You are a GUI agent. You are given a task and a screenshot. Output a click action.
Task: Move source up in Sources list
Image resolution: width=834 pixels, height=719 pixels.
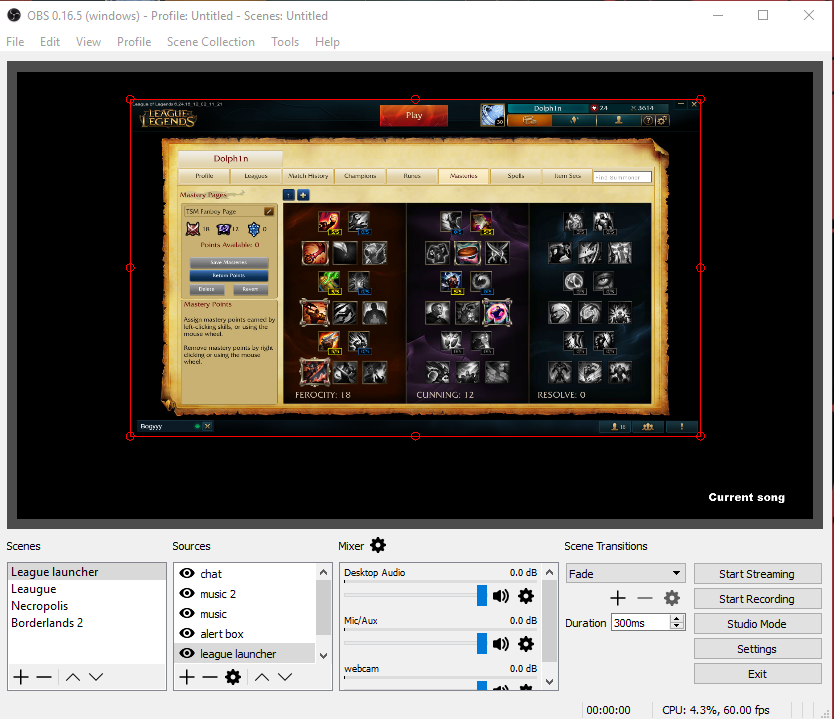pos(262,677)
